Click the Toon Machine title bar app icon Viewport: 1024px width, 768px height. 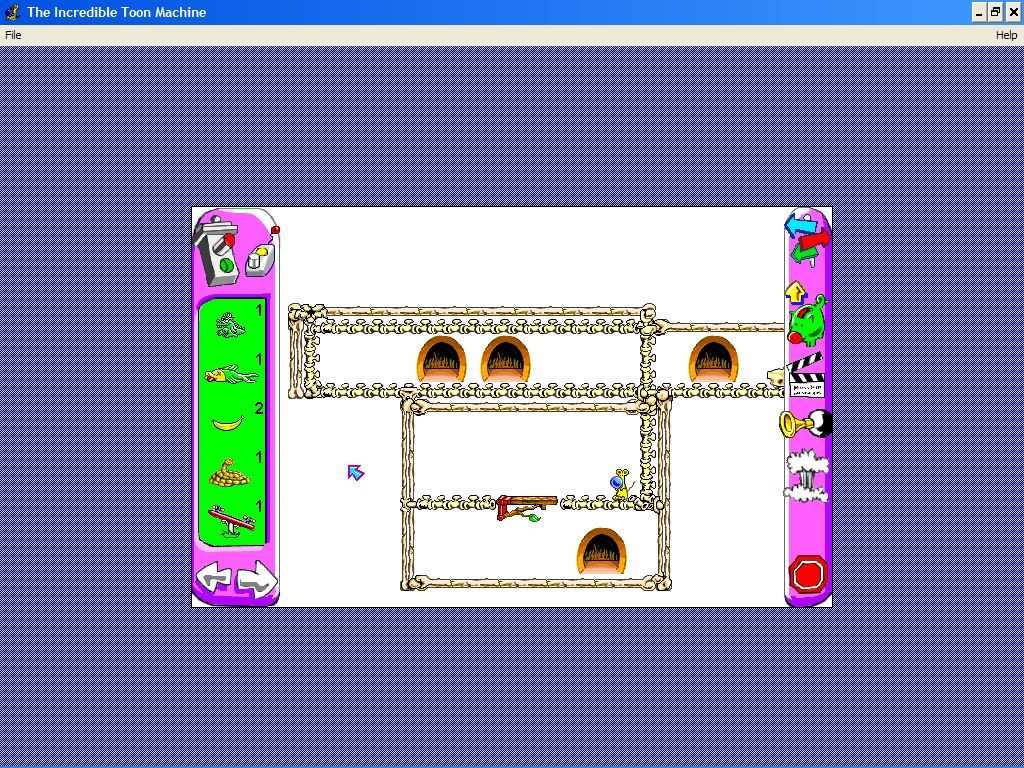point(12,12)
